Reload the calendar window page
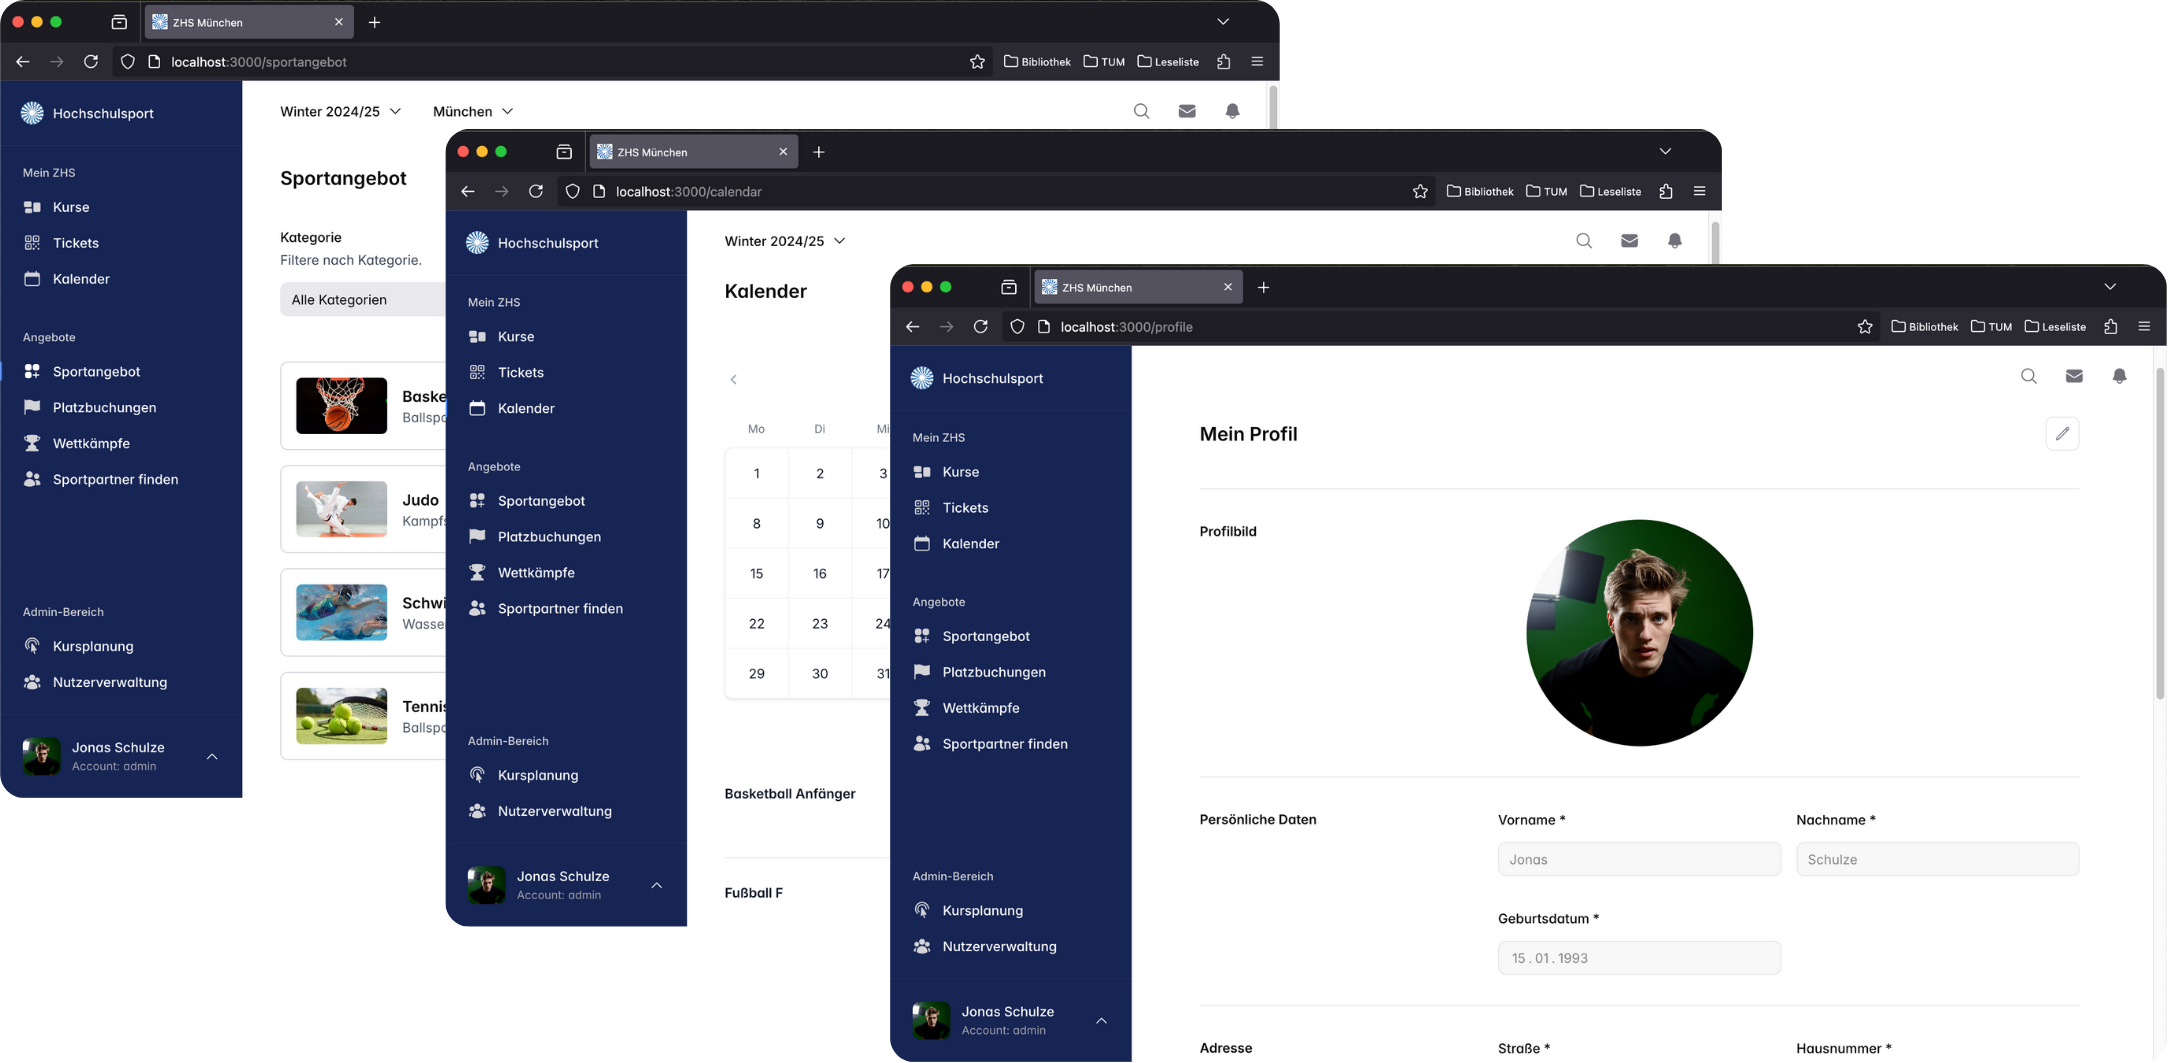The width and height of the screenshot is (2168, 1063). (536, 192)
